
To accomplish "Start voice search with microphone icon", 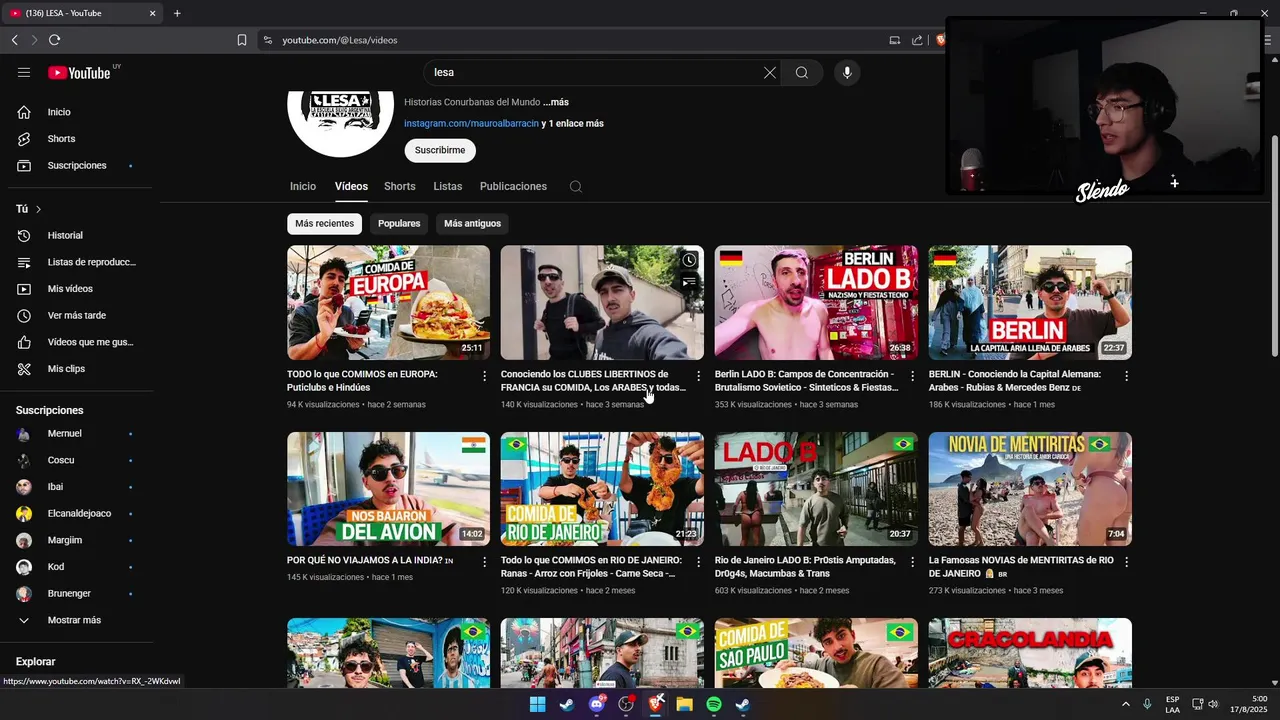I will [x=847, y=72].
